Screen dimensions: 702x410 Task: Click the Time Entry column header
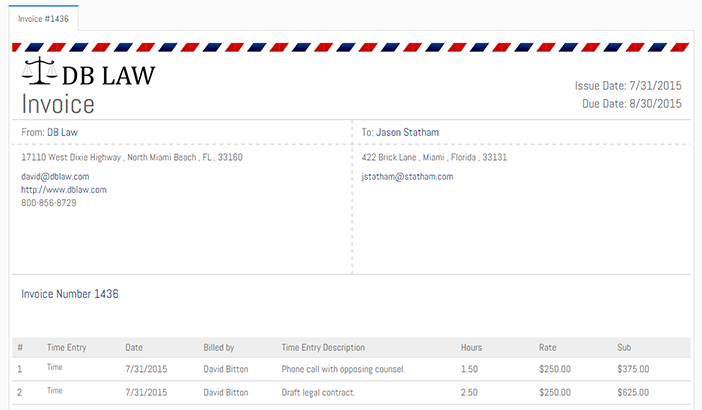tap(67, 348)
